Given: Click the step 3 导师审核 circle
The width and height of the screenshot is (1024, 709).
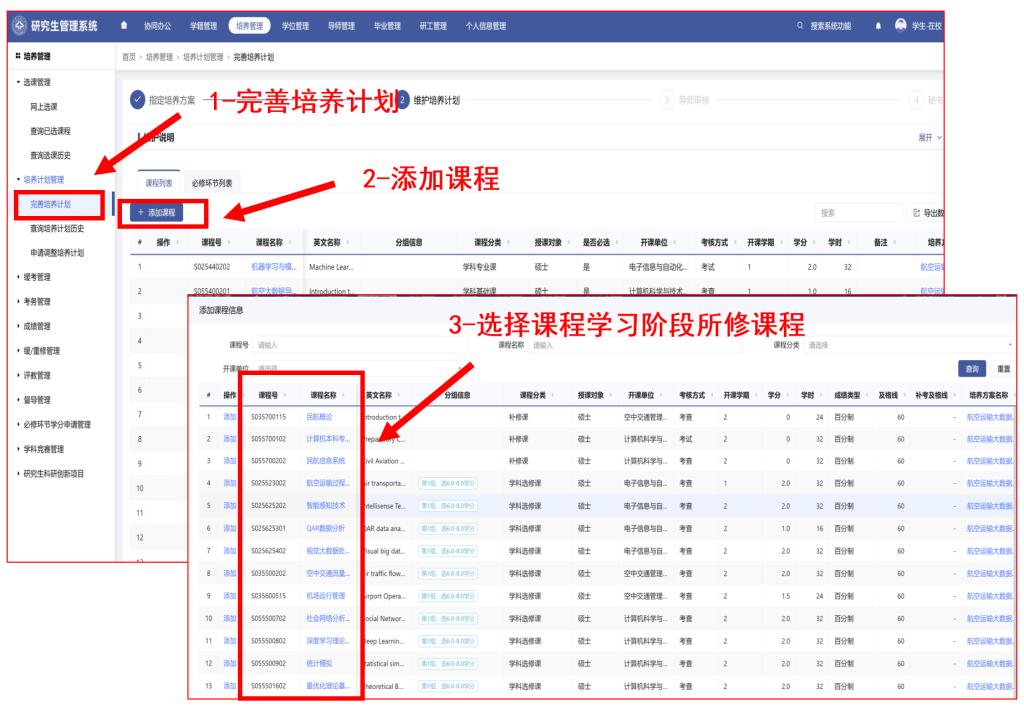Looking at the screenshot, I should [667, 100].
